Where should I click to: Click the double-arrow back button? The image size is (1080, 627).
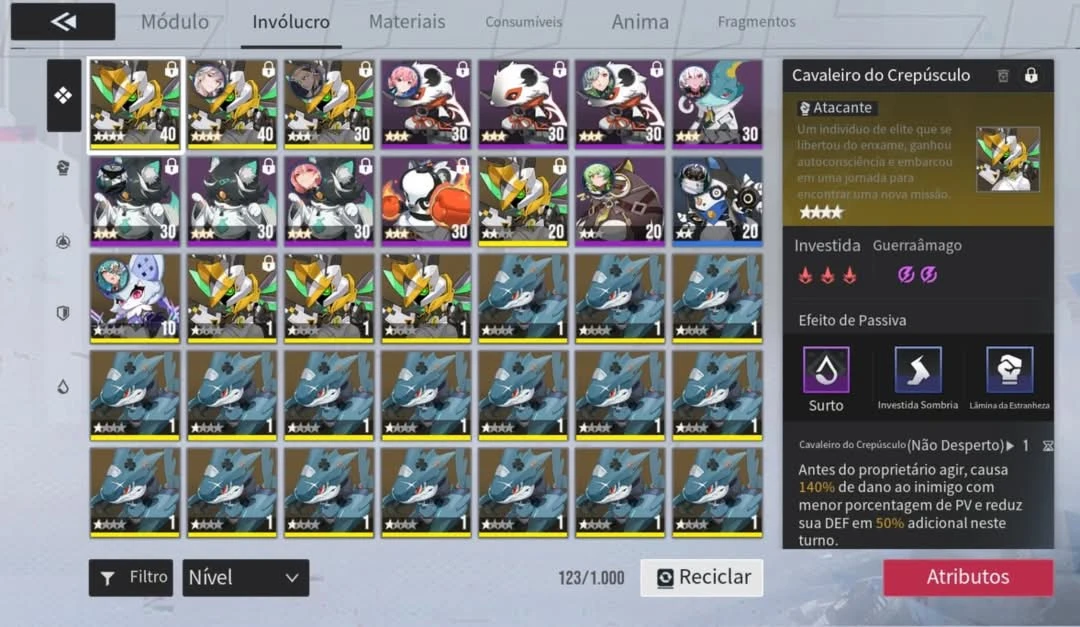coord(63,21)
